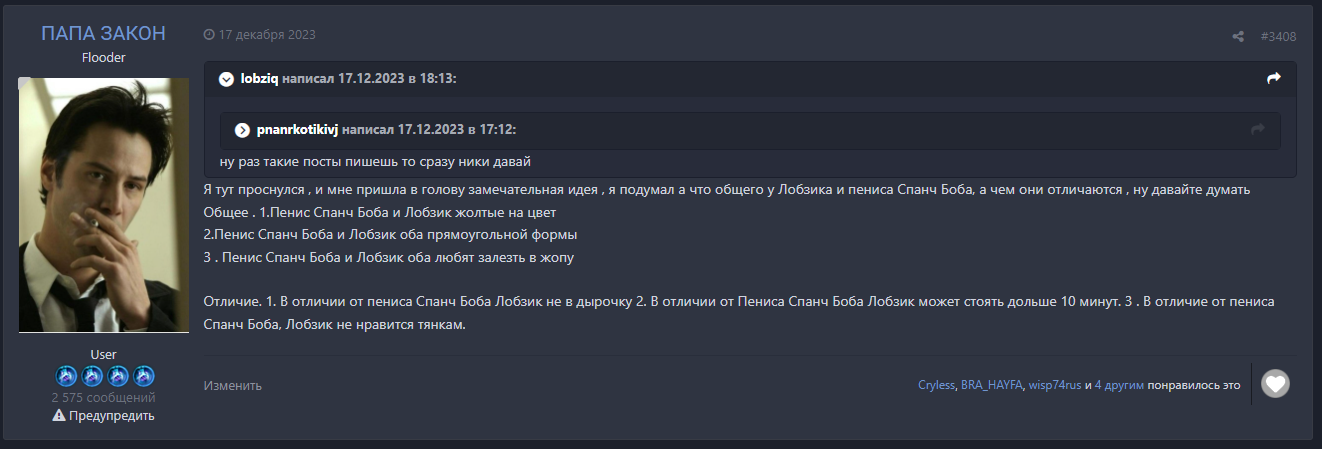Click the first rank badge under User
1322x449 pixels.
point(65,376)
